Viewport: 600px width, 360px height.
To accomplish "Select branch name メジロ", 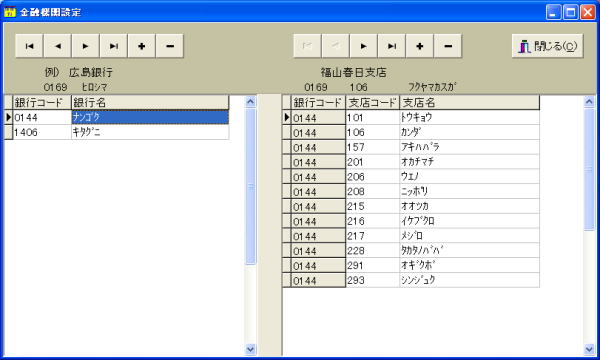I will (x=470, y=236).
